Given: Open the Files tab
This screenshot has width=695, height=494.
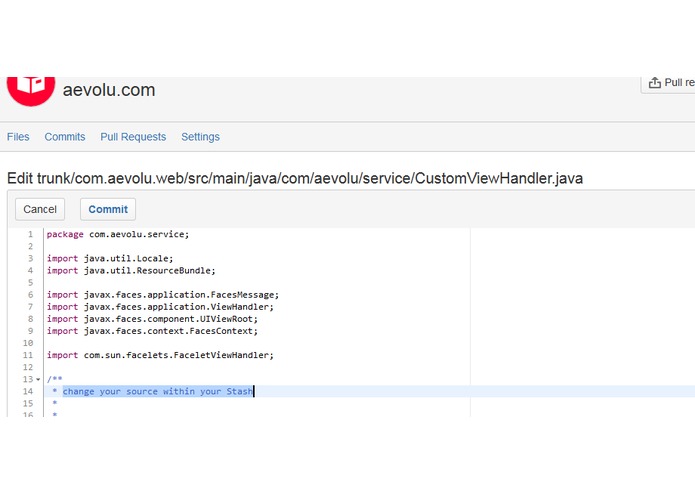Looking at the screenshot, I should coord(18,137).
